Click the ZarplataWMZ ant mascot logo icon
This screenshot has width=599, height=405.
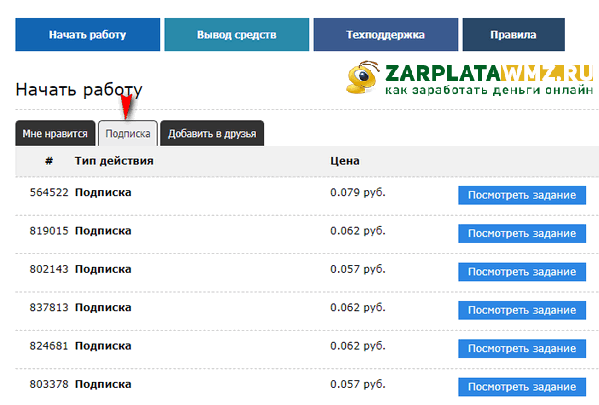pyautogui.click(x=363, y=77)
